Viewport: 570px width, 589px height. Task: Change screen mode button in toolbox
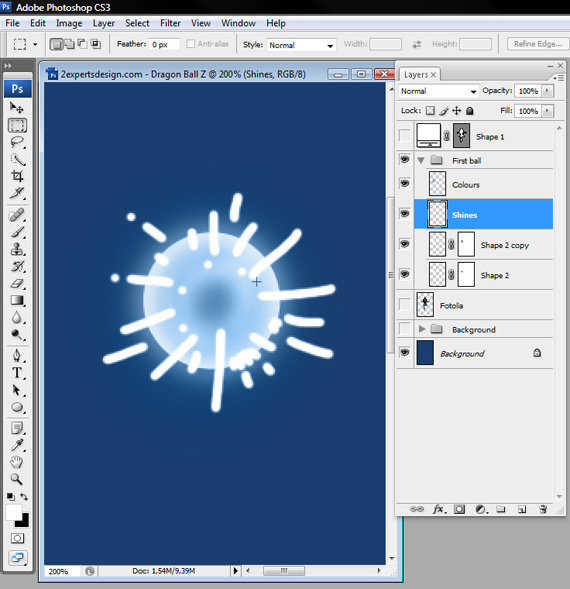click(x=17, y=558)
